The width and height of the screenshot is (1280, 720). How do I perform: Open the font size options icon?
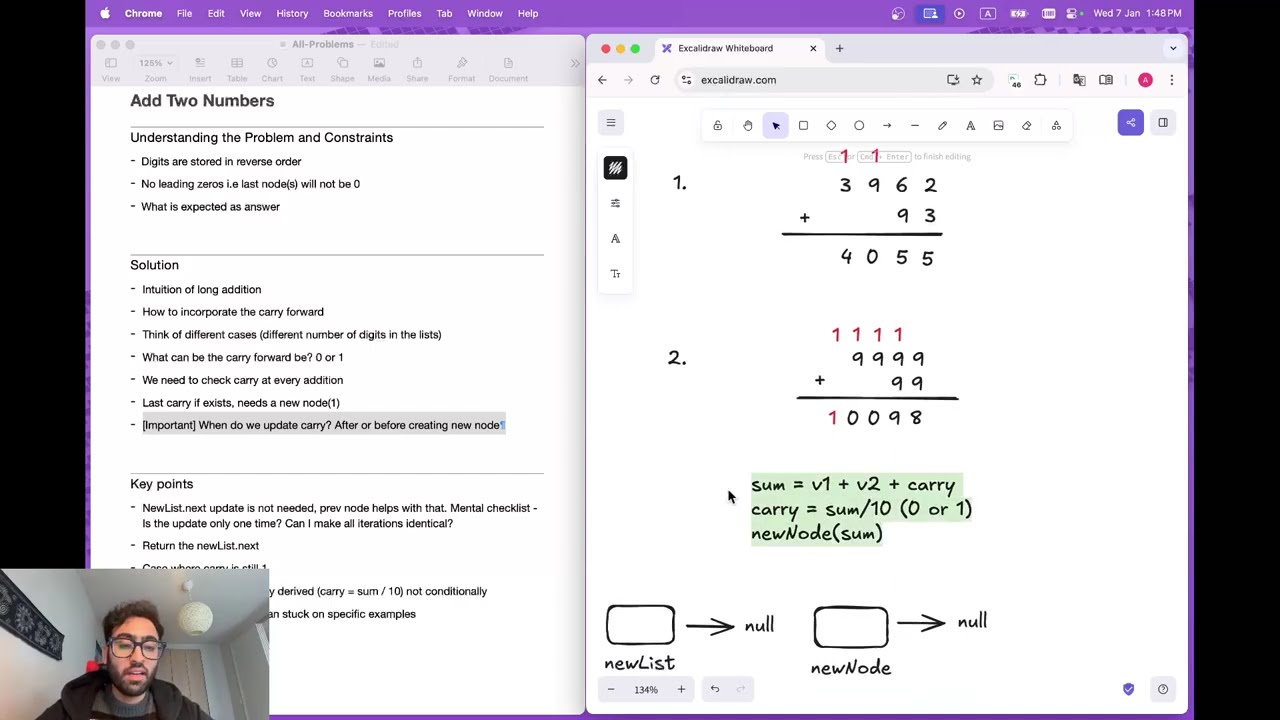coord(615,273)
